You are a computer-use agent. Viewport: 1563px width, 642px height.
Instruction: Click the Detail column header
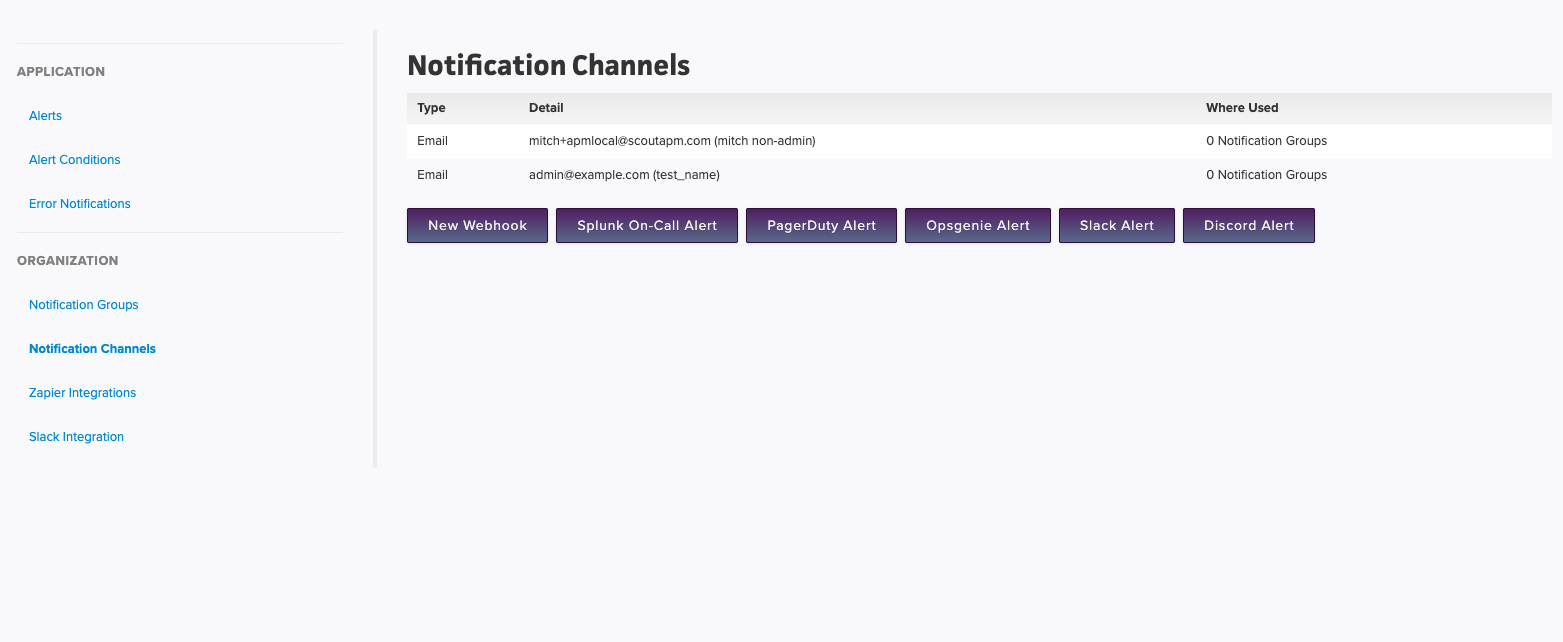tap(546, 108)
